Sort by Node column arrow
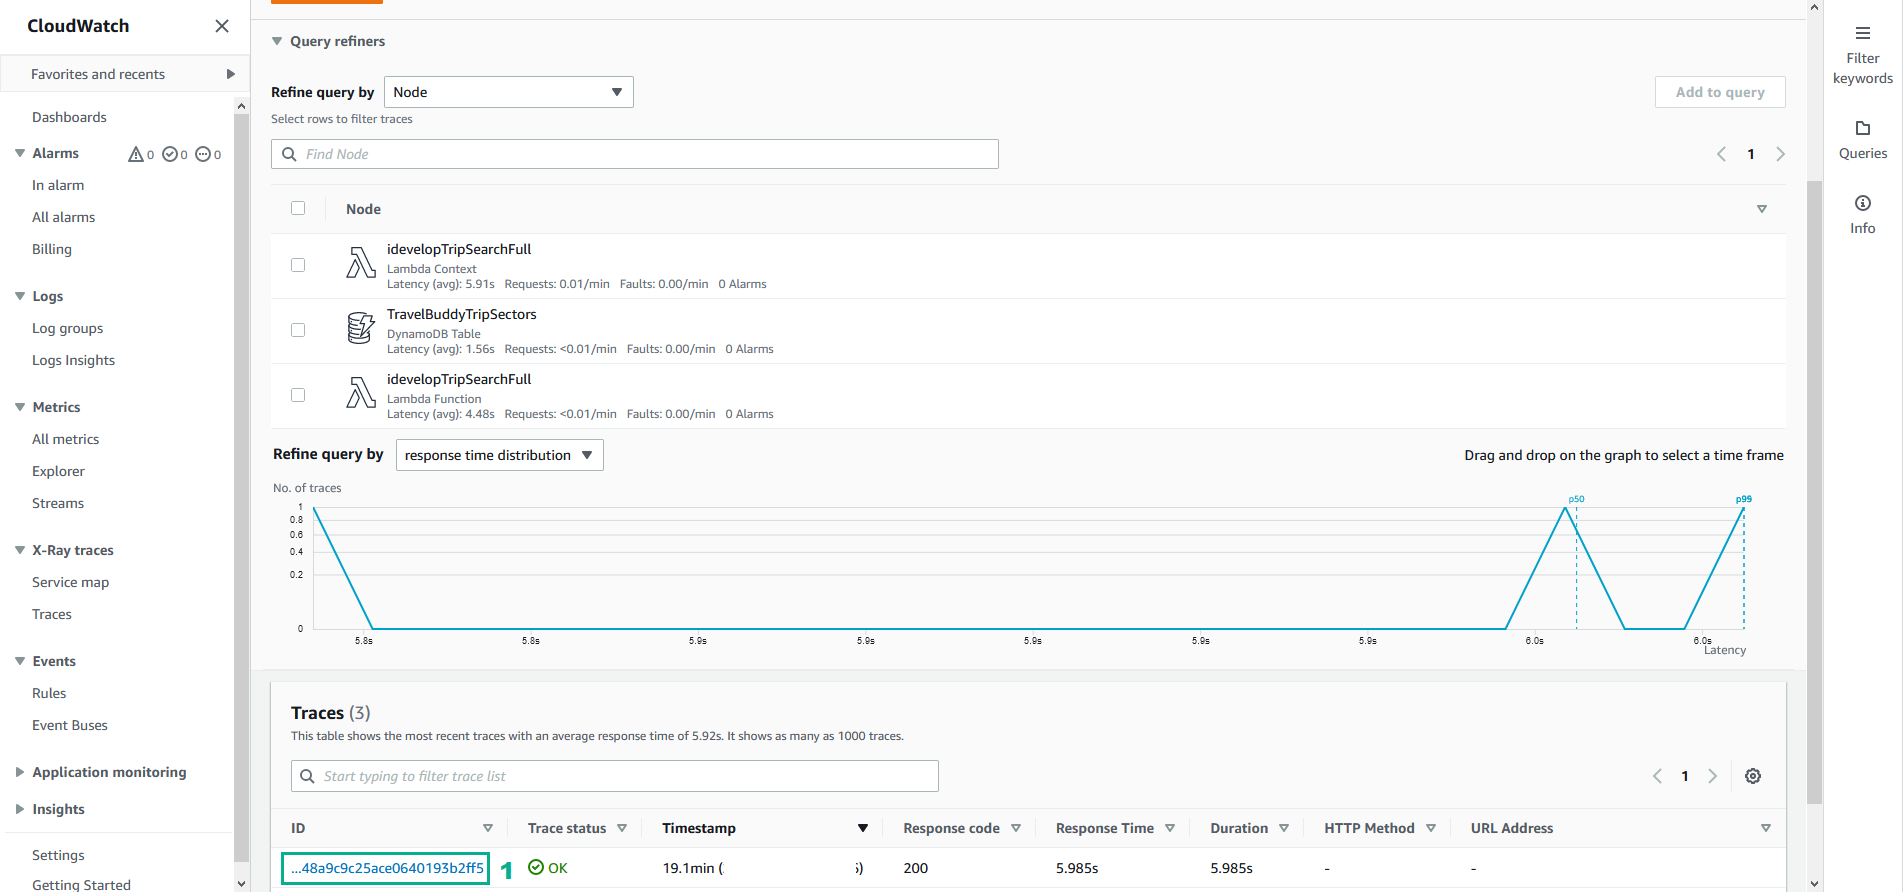The width and height of the screenshot is (1903, 892). click(1762, 209)
